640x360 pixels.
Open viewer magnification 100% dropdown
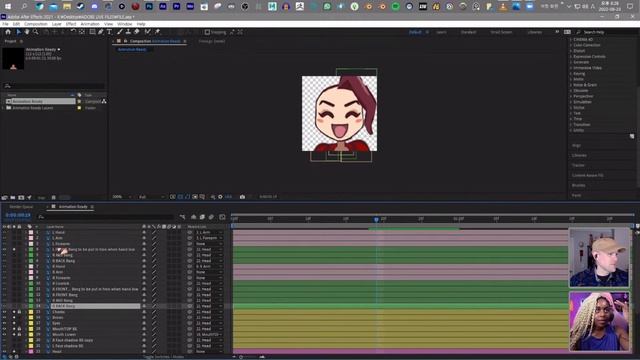[x=122, y=197]
